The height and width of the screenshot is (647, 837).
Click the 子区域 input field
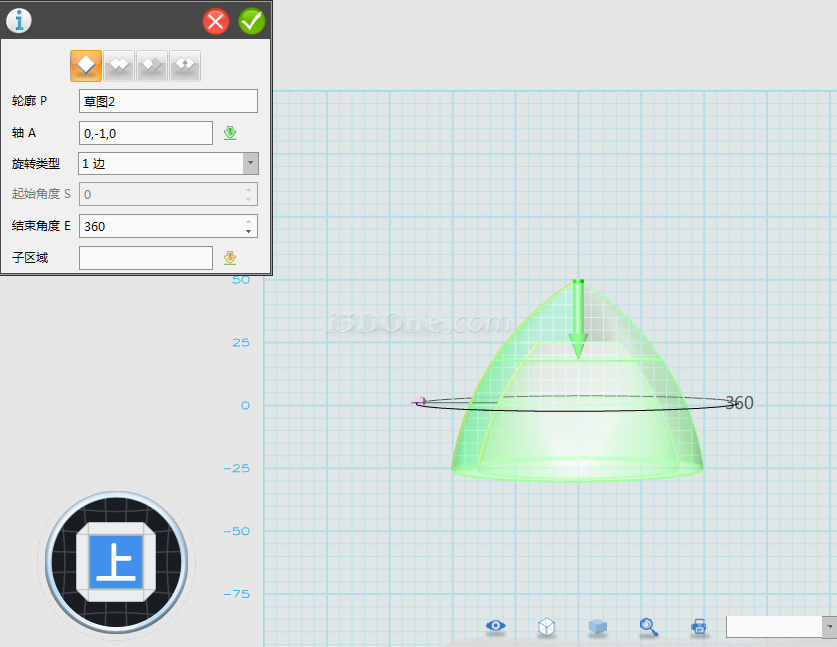(x=145, y=258)
